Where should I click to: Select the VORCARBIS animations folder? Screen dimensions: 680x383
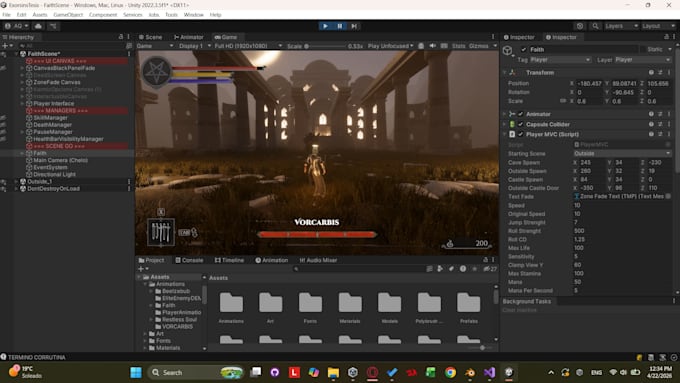coord(177,326)
